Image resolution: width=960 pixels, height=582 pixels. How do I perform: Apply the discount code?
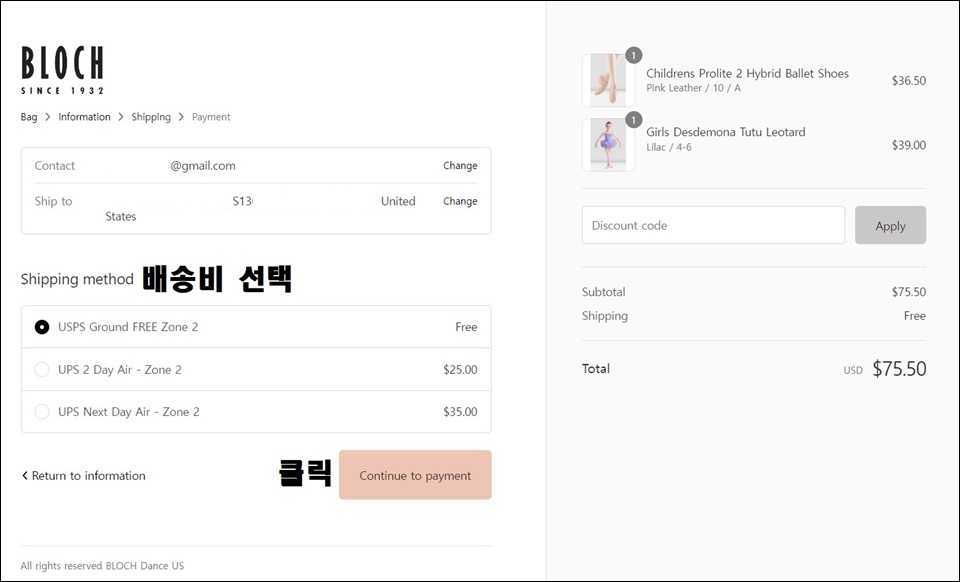(x=890, y=225)
